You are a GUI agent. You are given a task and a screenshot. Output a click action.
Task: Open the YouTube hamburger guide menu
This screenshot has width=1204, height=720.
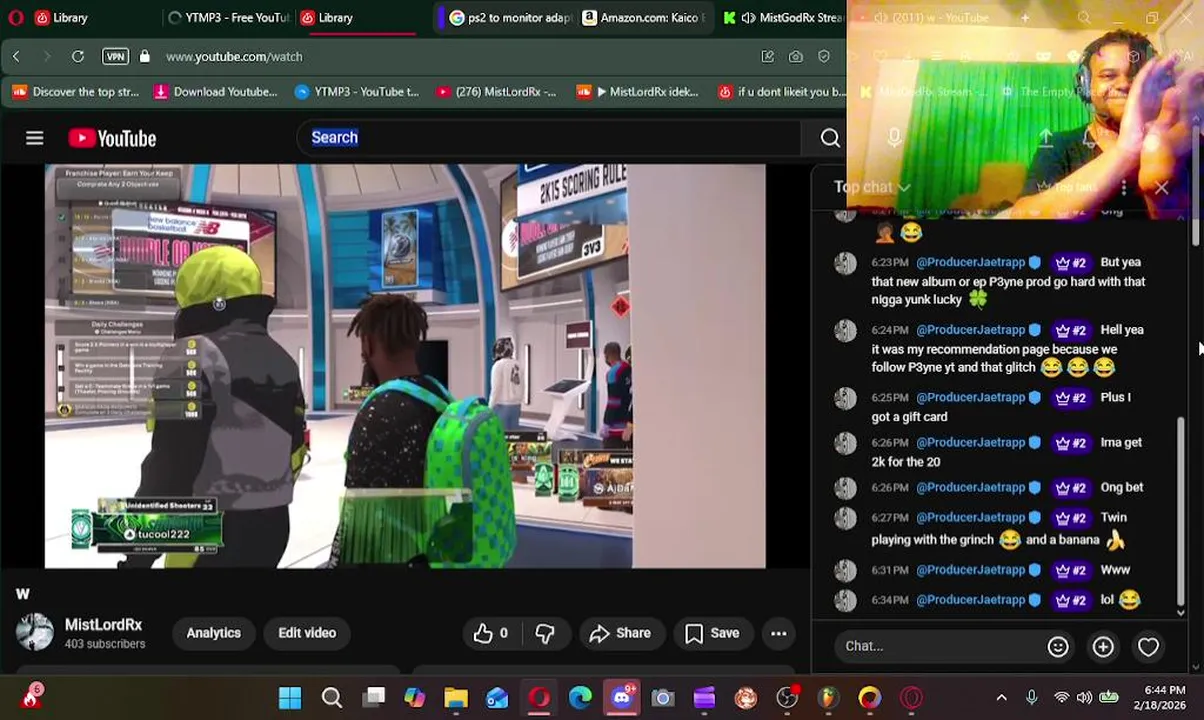click(x=35, y=138)
